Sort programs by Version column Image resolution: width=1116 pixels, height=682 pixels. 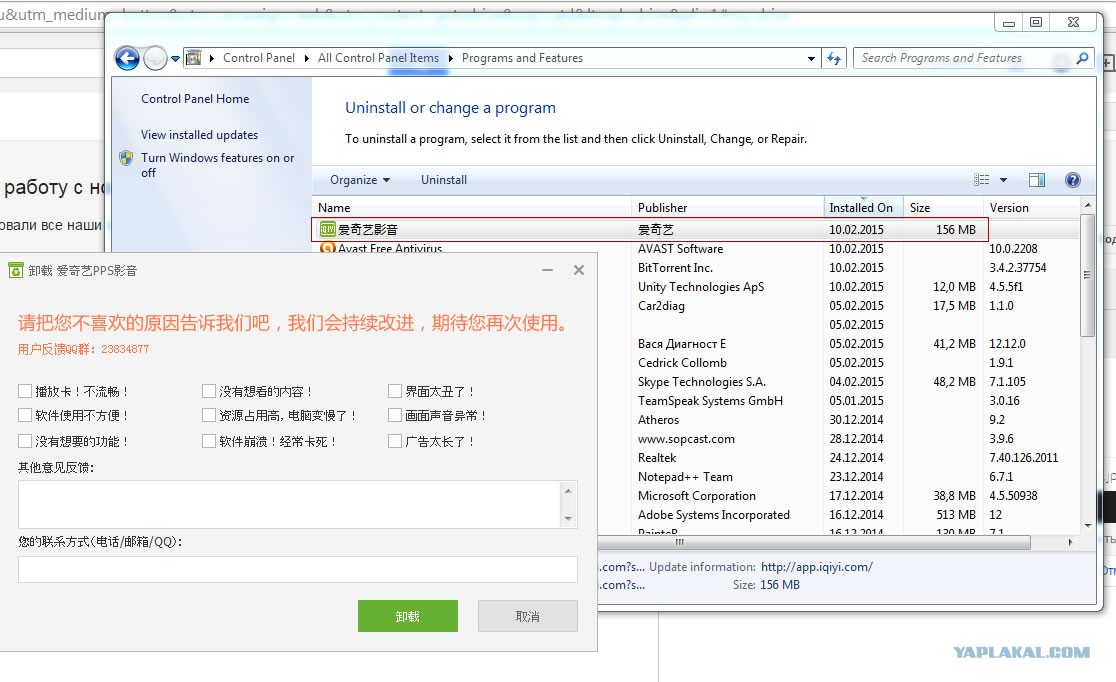pos(1032,208)
